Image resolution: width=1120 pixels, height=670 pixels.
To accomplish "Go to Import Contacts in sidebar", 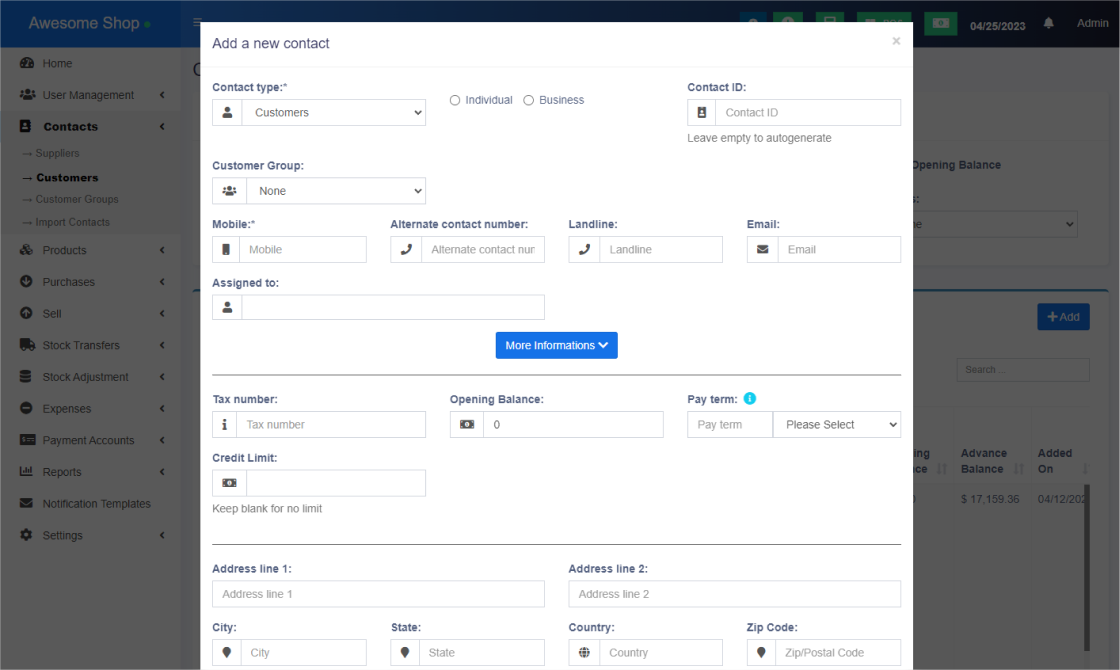I will (72, 222).
